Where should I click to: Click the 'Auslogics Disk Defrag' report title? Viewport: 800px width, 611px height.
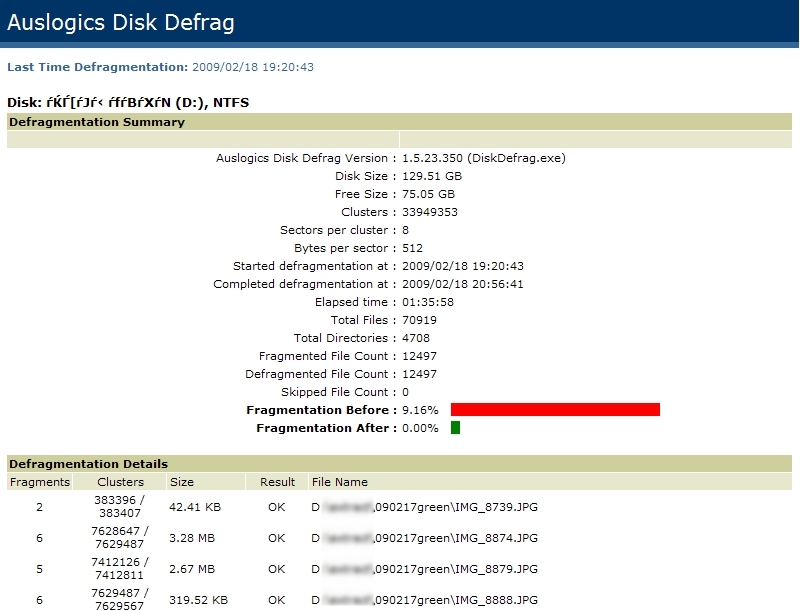(121, 22)
